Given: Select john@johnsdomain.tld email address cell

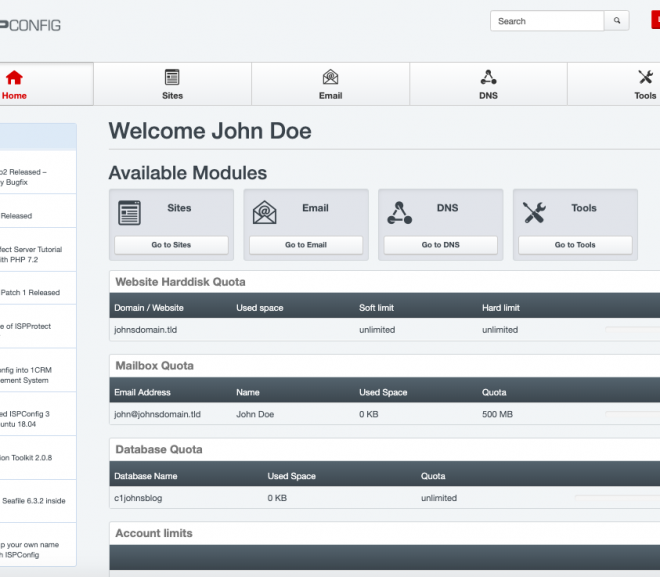Looking at the screenshot, I should pyautogui.click(x=157, y=414).
